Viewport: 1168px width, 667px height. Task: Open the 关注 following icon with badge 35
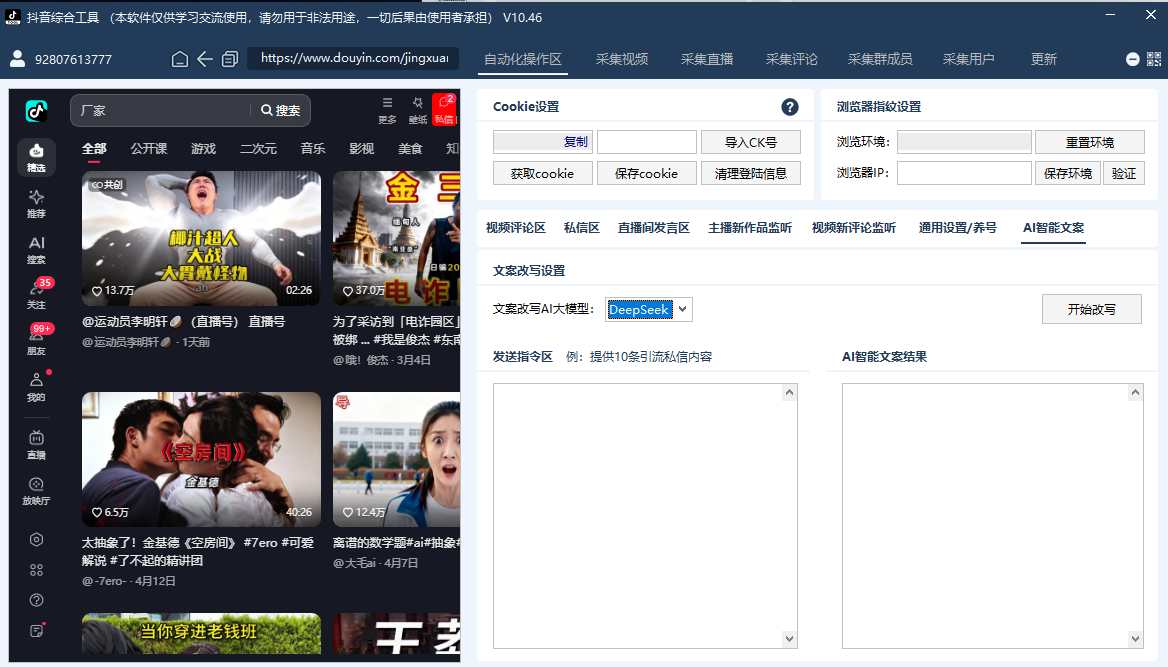36,294
